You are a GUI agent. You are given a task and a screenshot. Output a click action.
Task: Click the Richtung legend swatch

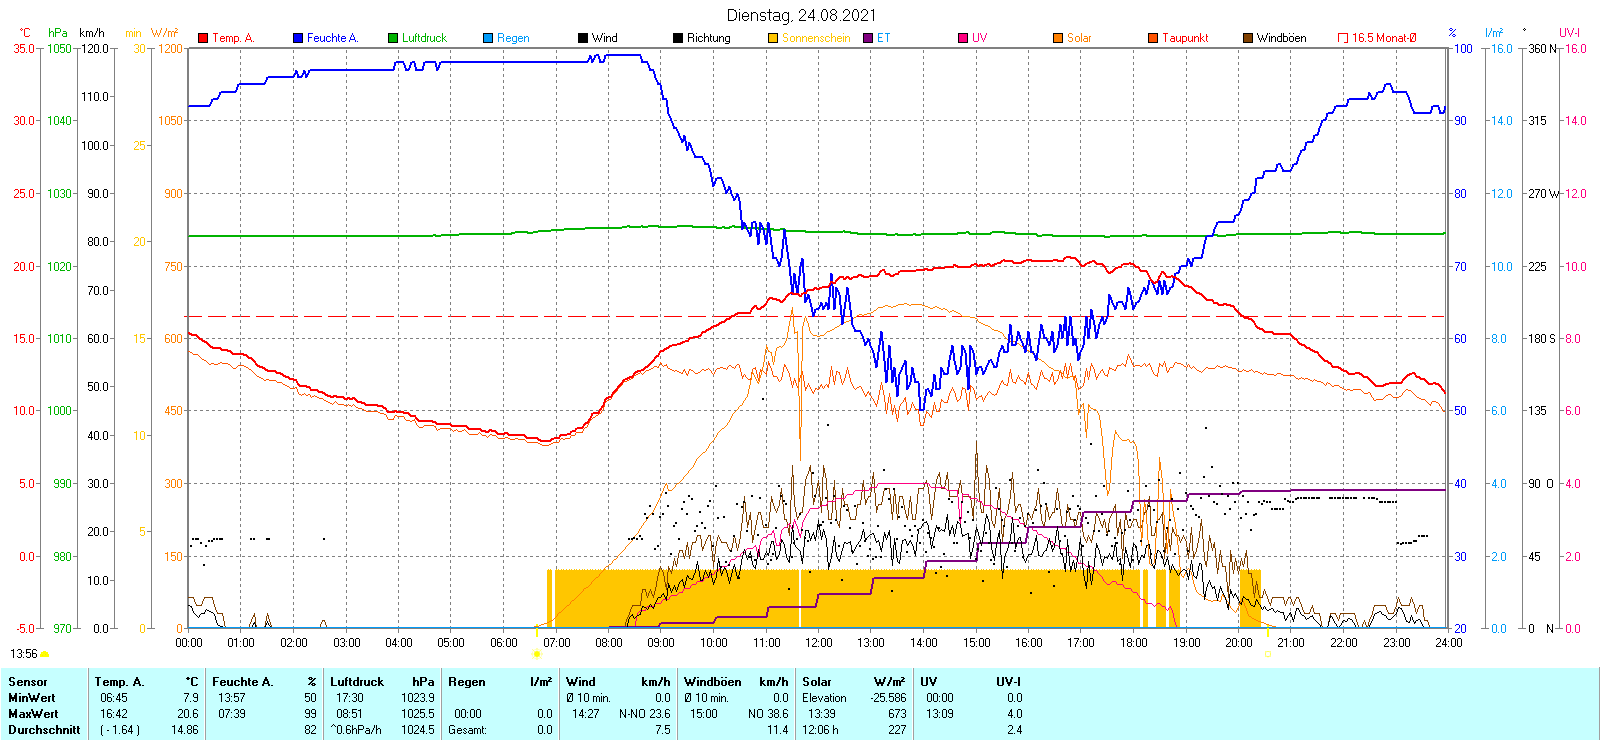[678, 38]
